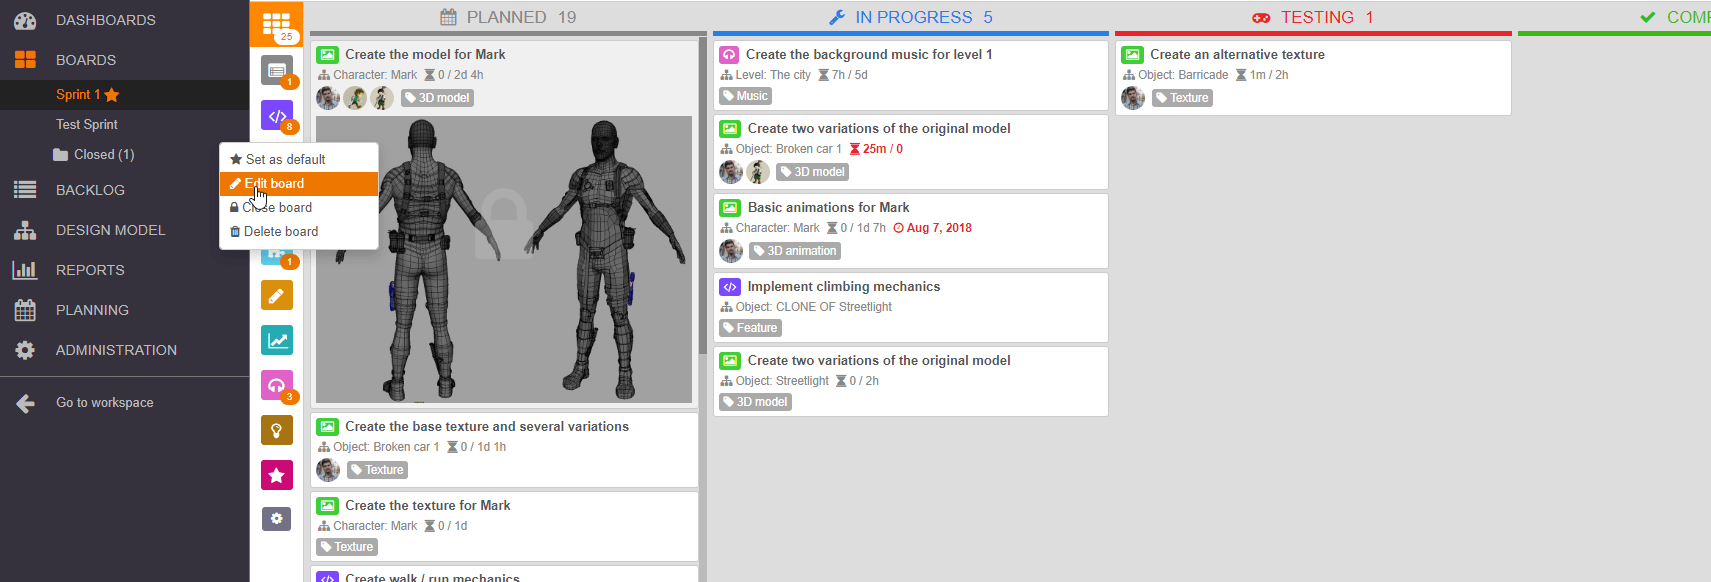Click the Music tag on background music card

coord(746,97)
